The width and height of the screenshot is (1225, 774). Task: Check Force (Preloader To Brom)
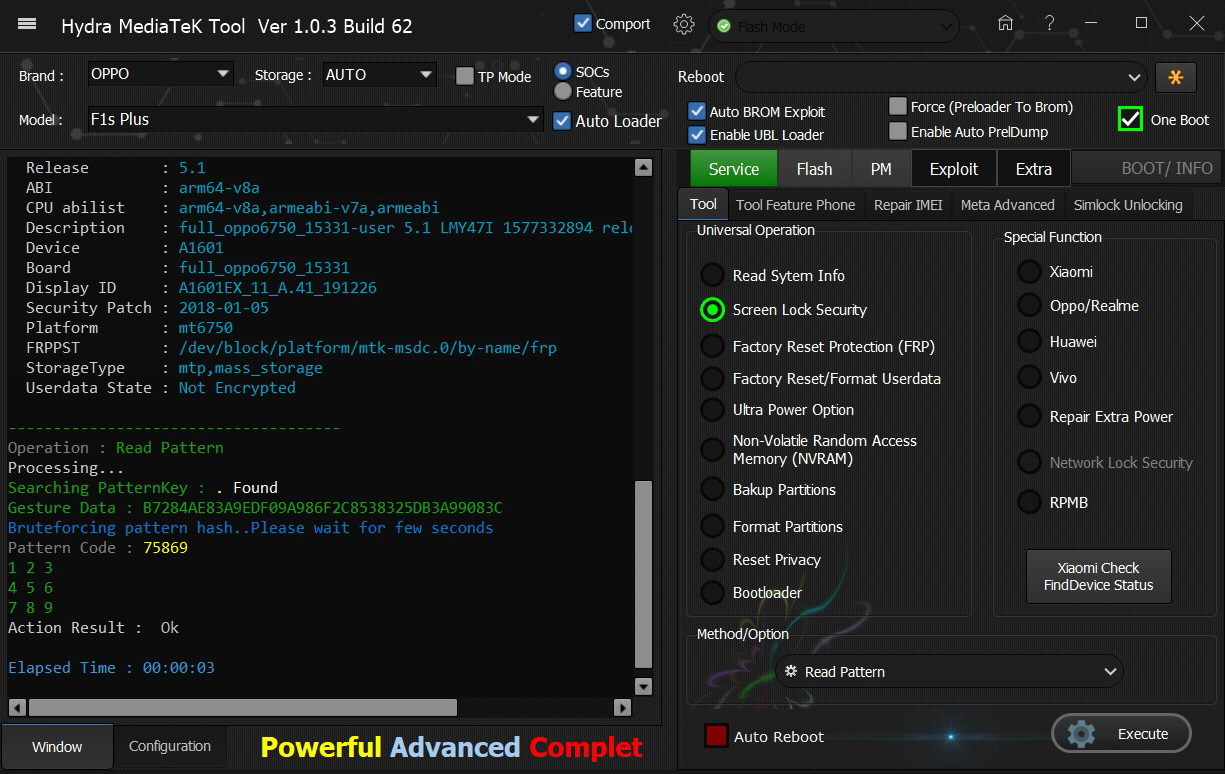click(x=898, y=106)
